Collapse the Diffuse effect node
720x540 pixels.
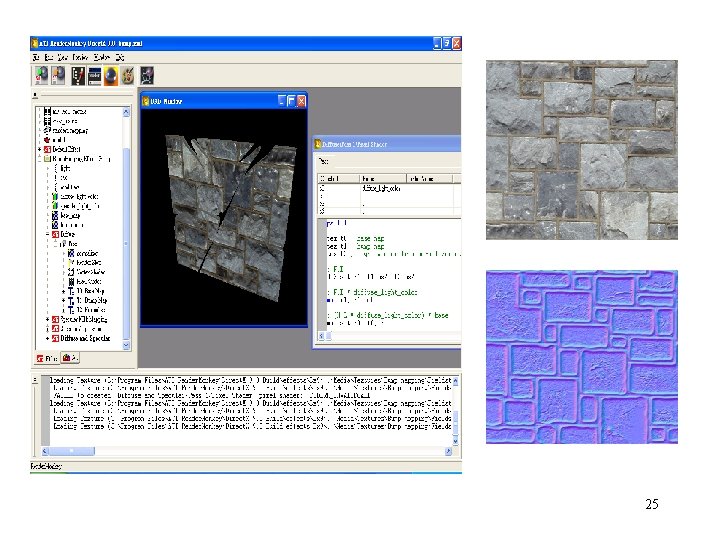tap(47, 234)
